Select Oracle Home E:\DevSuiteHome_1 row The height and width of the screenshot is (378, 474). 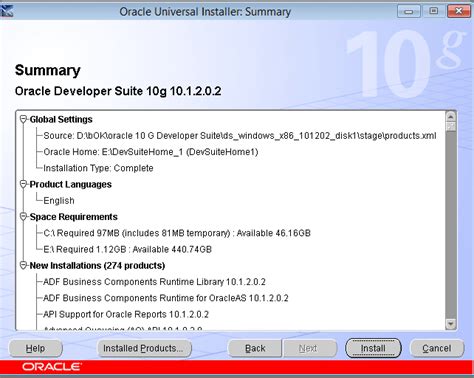[151, 152]
